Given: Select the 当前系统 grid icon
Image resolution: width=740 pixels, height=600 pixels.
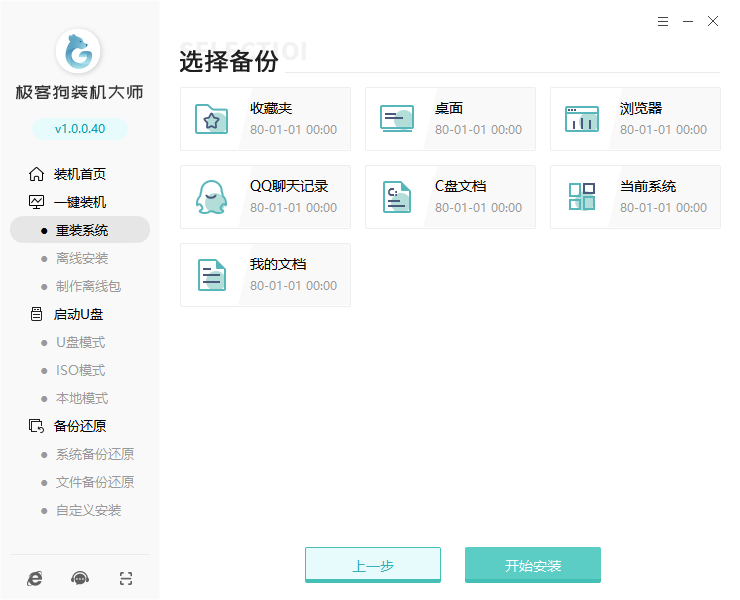Looking at the screenshot, I should pyautogui.click(x=581, y=197).
